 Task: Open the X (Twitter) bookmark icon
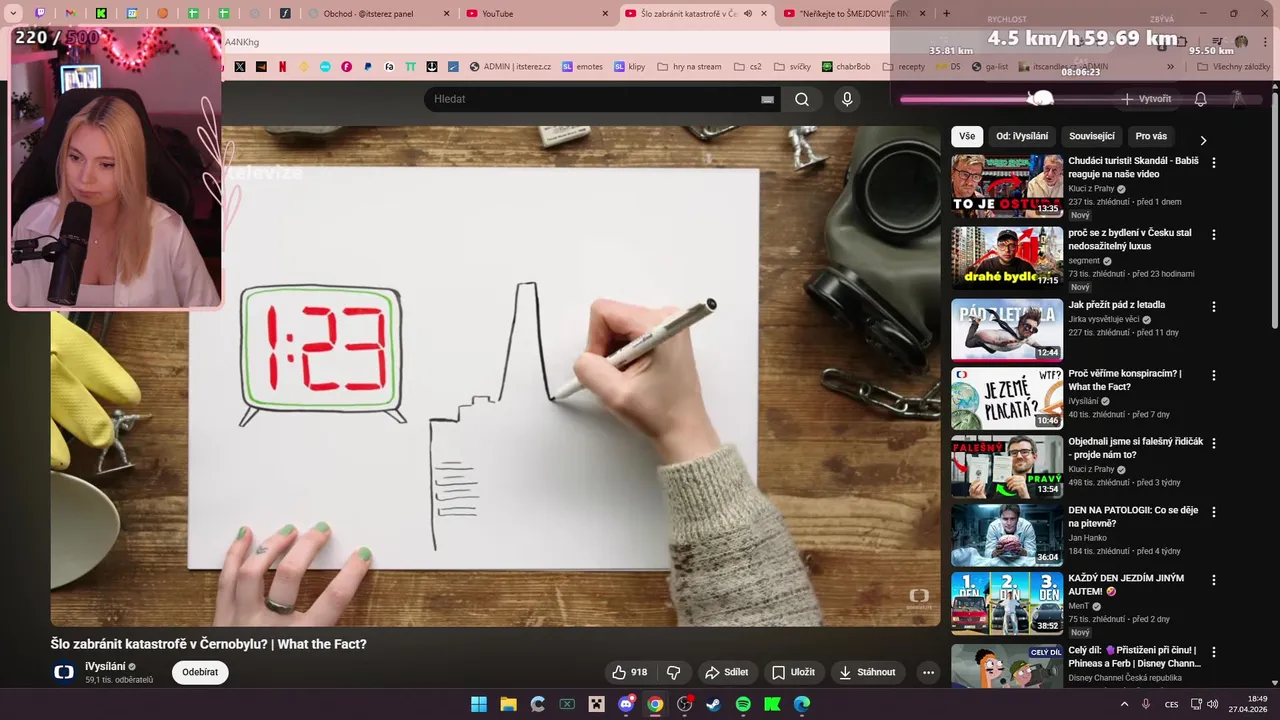click(240, 67)
